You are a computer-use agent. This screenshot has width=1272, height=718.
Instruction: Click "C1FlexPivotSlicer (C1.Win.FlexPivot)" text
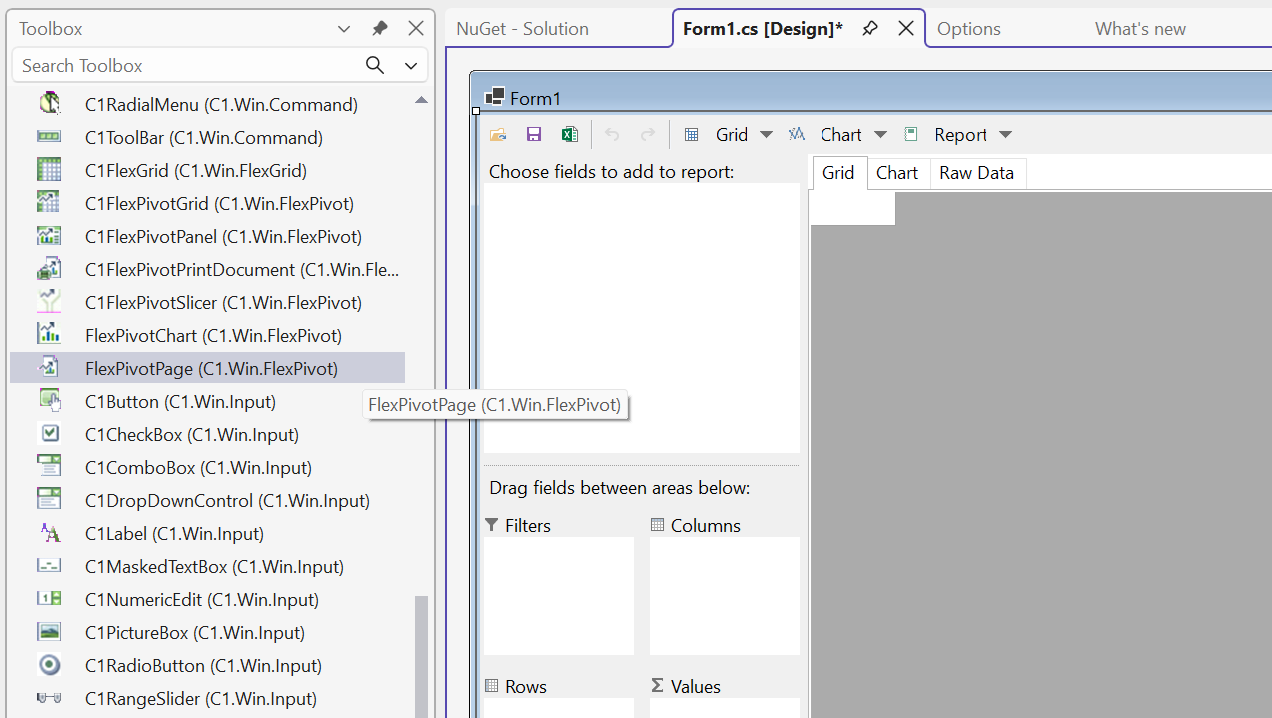pyautogui.click(x=224, y=303)
